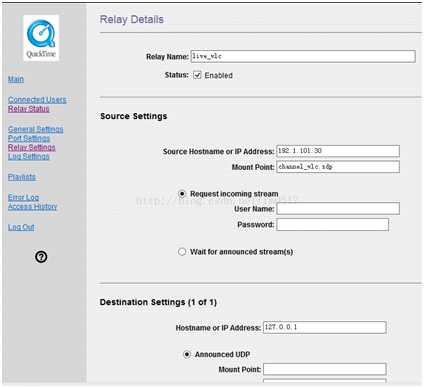Click the QuickTime logo icon
The width and height of the screenshot is (424, 388).
pos(41,38)
